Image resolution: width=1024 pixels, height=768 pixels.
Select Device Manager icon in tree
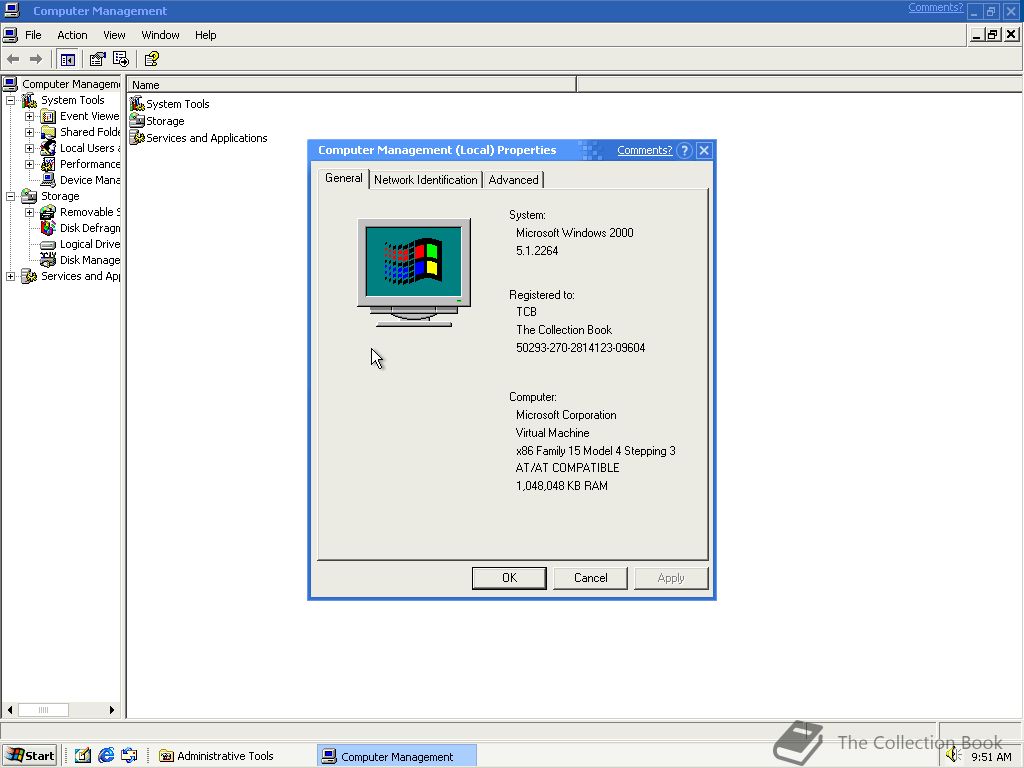pyautogui.click(x=48, y=180)
